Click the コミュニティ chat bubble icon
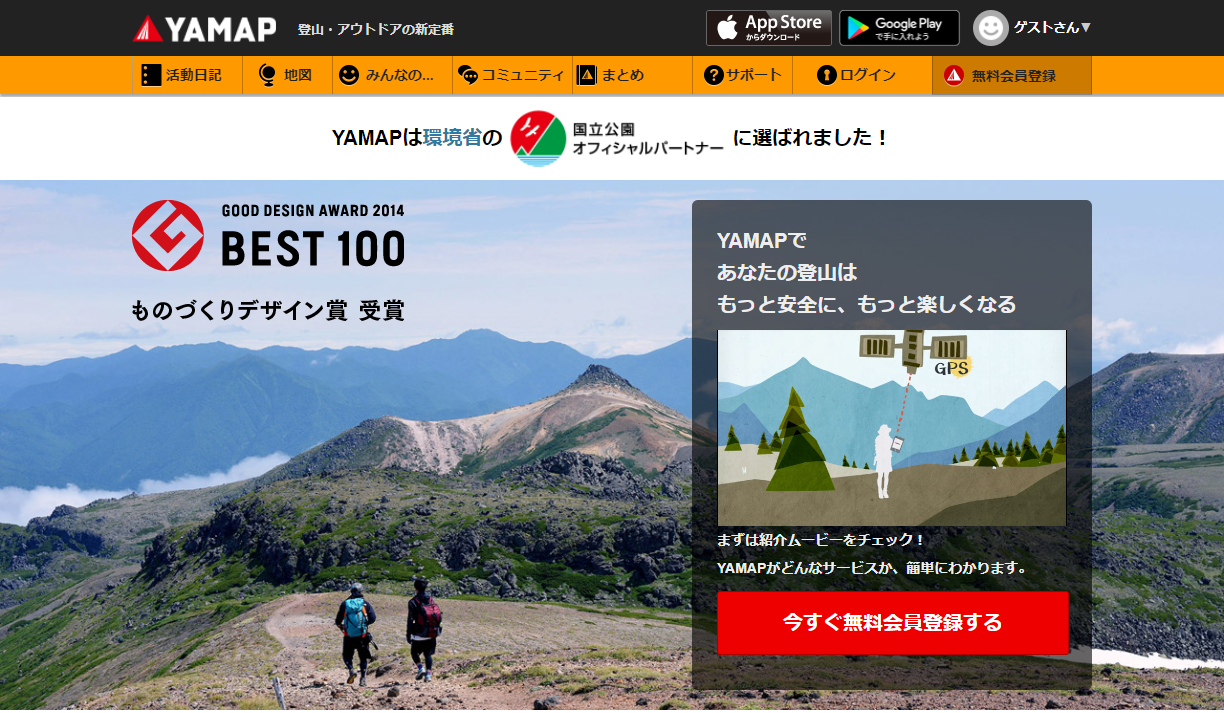The height and width of the screenshot is (713, 1224). click(x=467, y=75)
